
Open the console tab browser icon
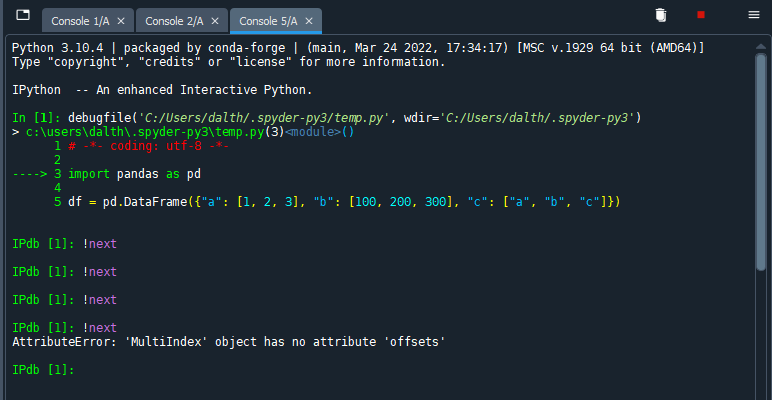pyautogui.click(x=23, y=15)
